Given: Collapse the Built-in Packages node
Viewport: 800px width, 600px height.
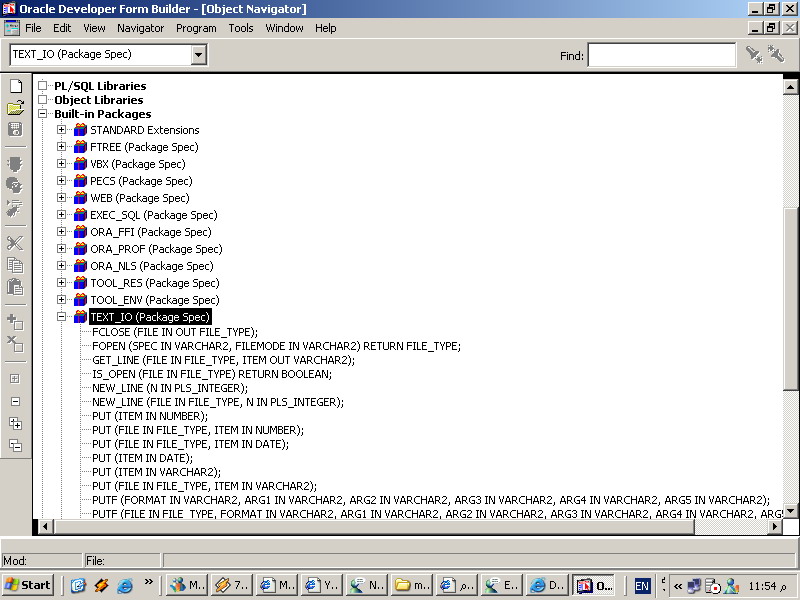Looking at the screenshot, I should click(43, 114).
